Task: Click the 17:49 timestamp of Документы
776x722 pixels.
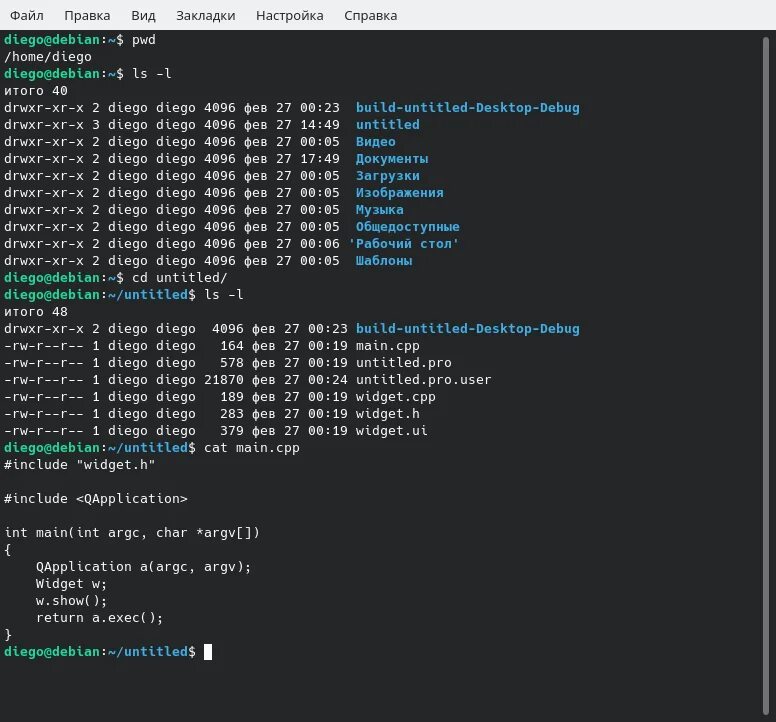Action: 320,158
